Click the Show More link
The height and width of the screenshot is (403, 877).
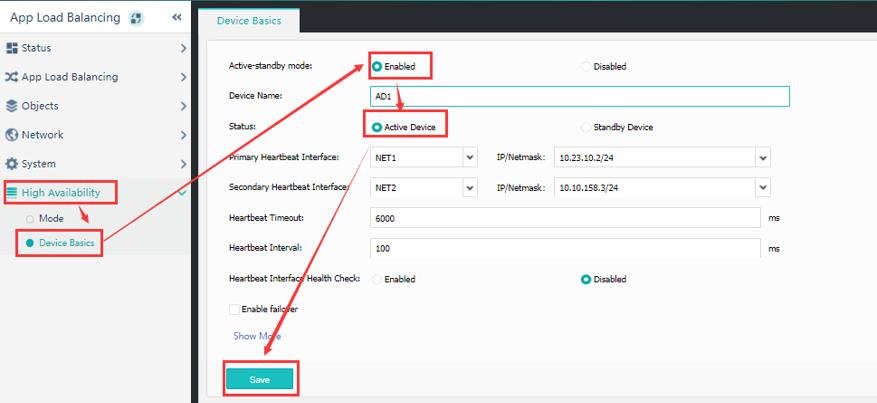point(257,336)
